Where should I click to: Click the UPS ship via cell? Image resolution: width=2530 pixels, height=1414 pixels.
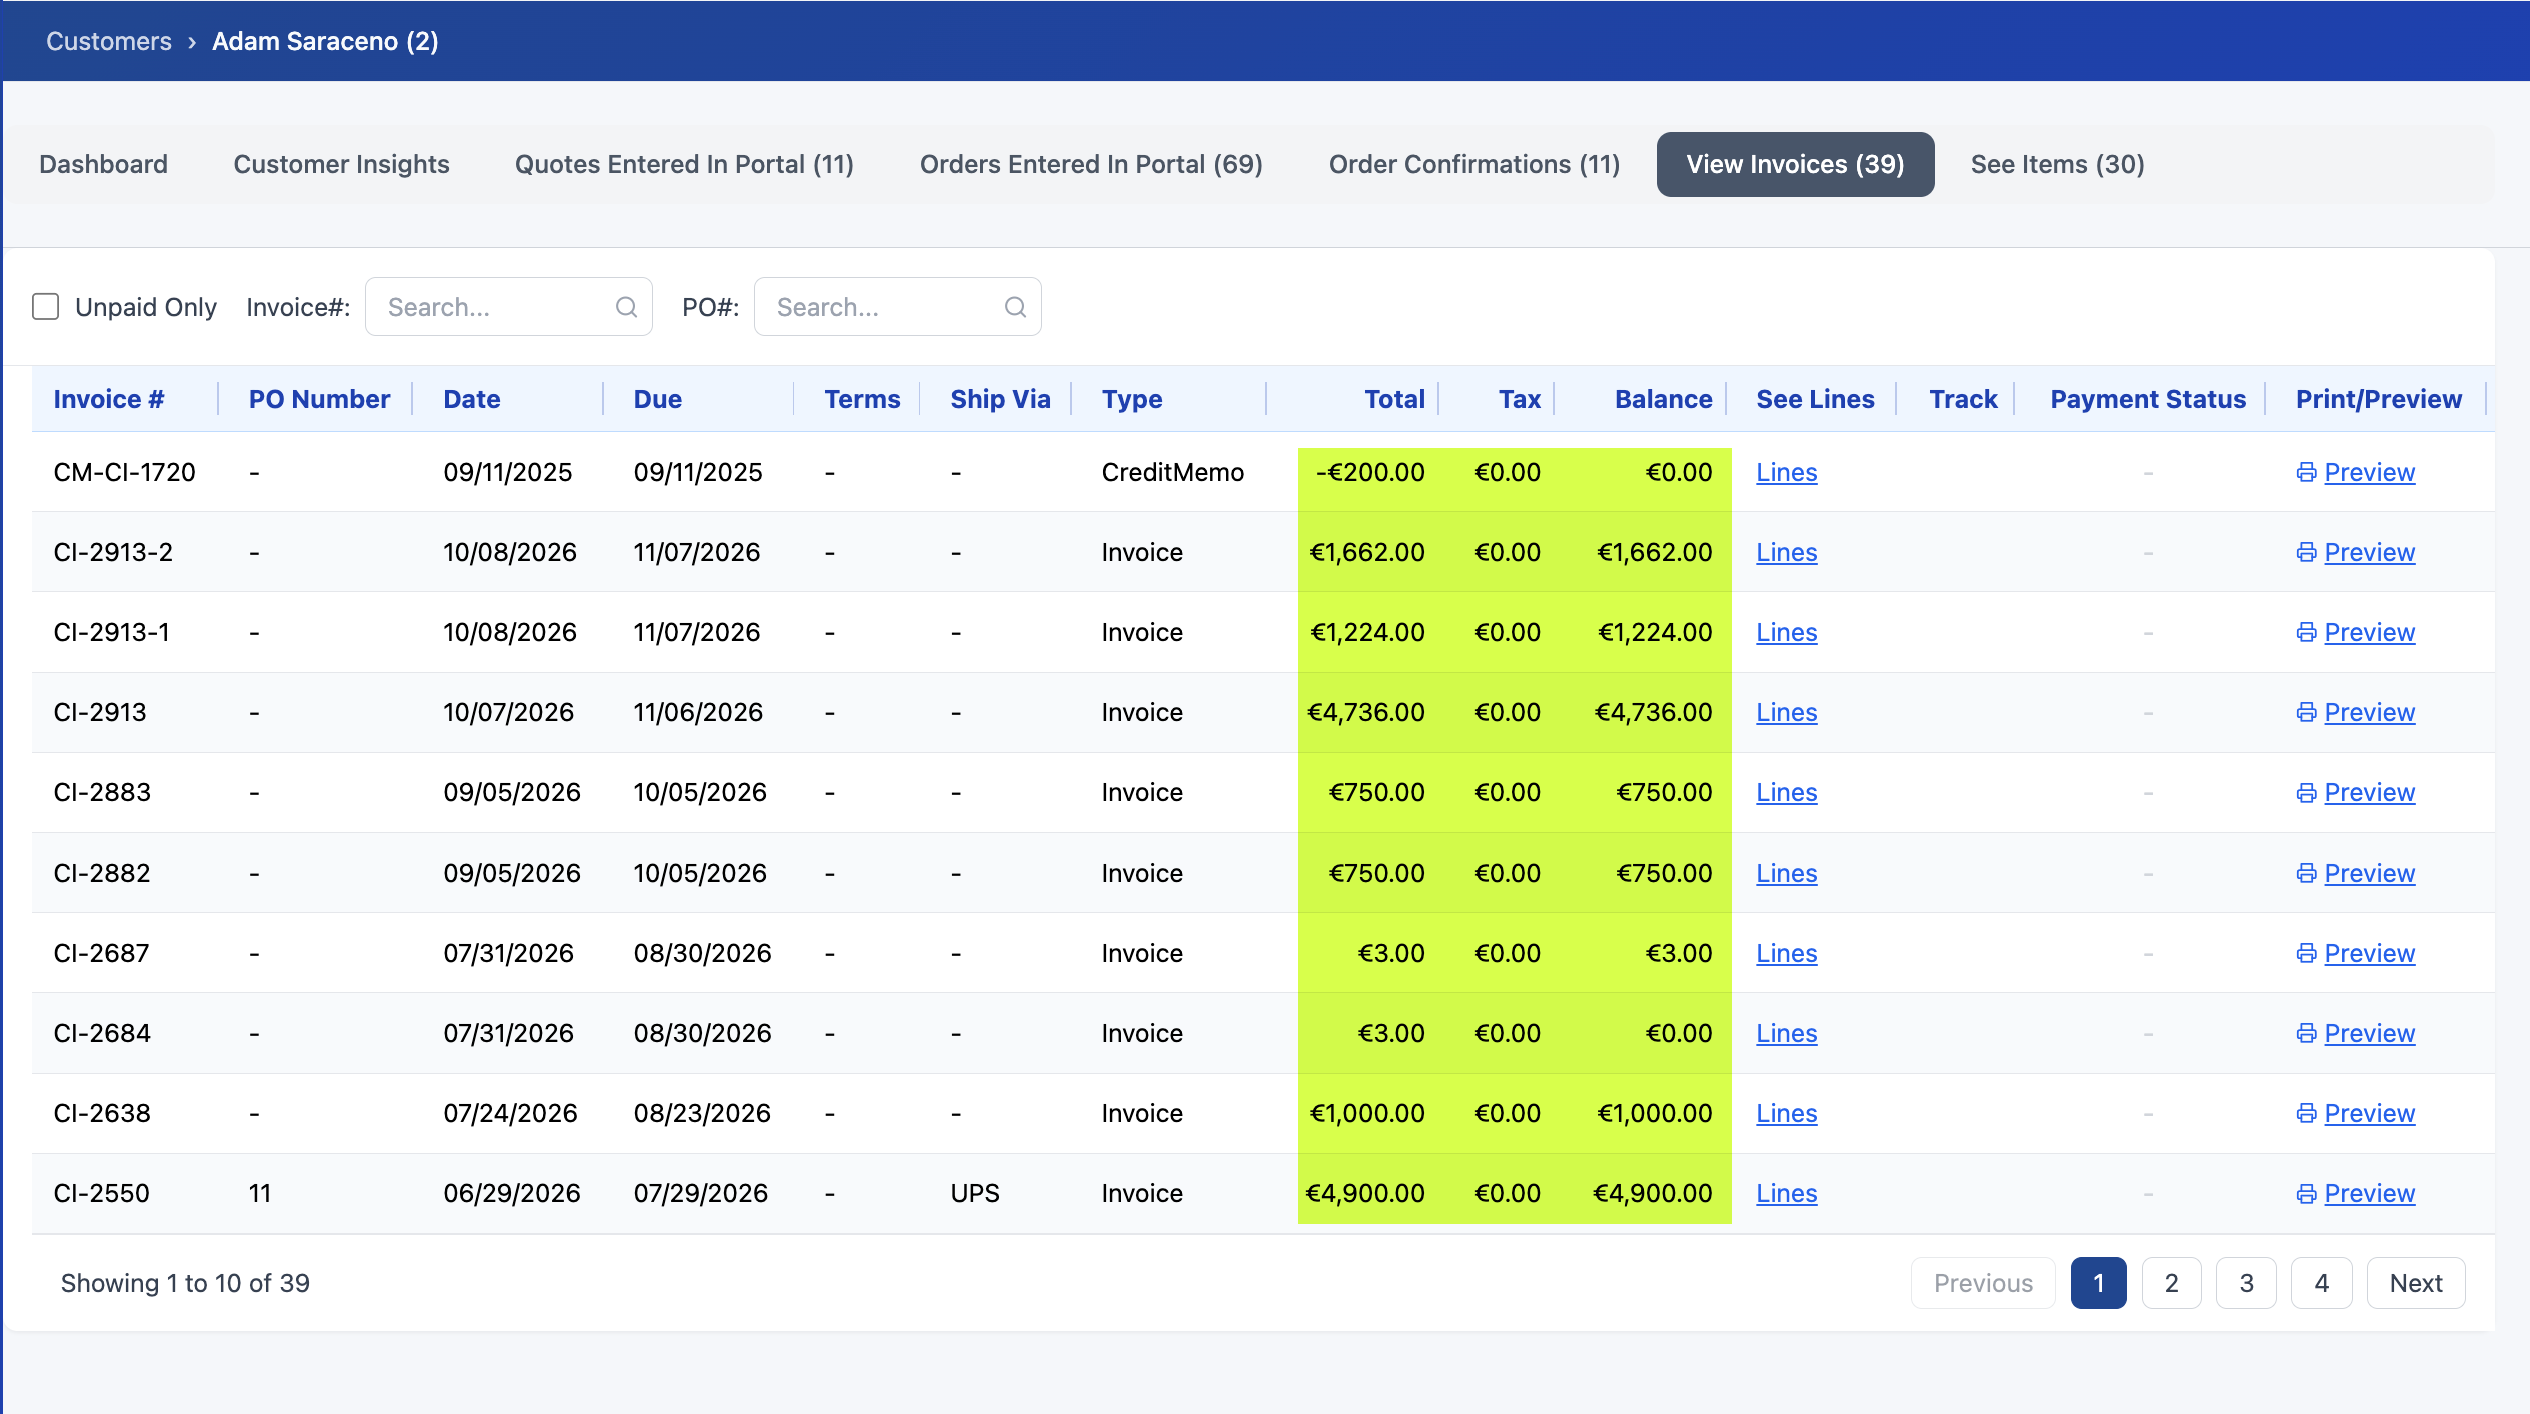click(x=975, y=1193)
